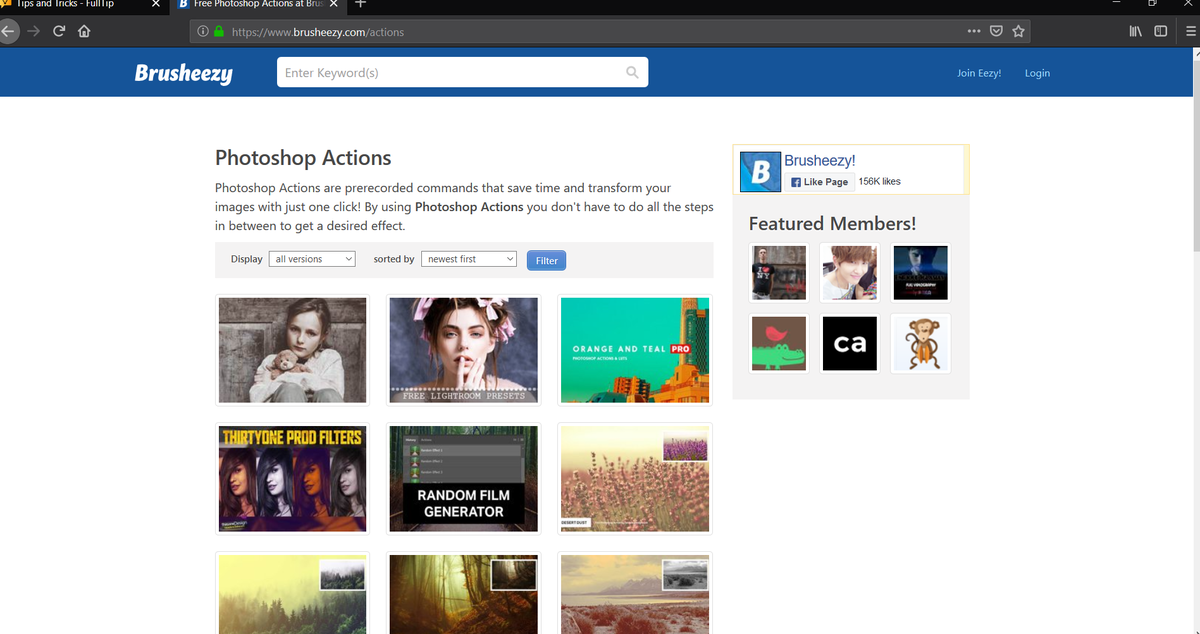
Task: Click the search magnifier icon
Action: coord(632,72)
